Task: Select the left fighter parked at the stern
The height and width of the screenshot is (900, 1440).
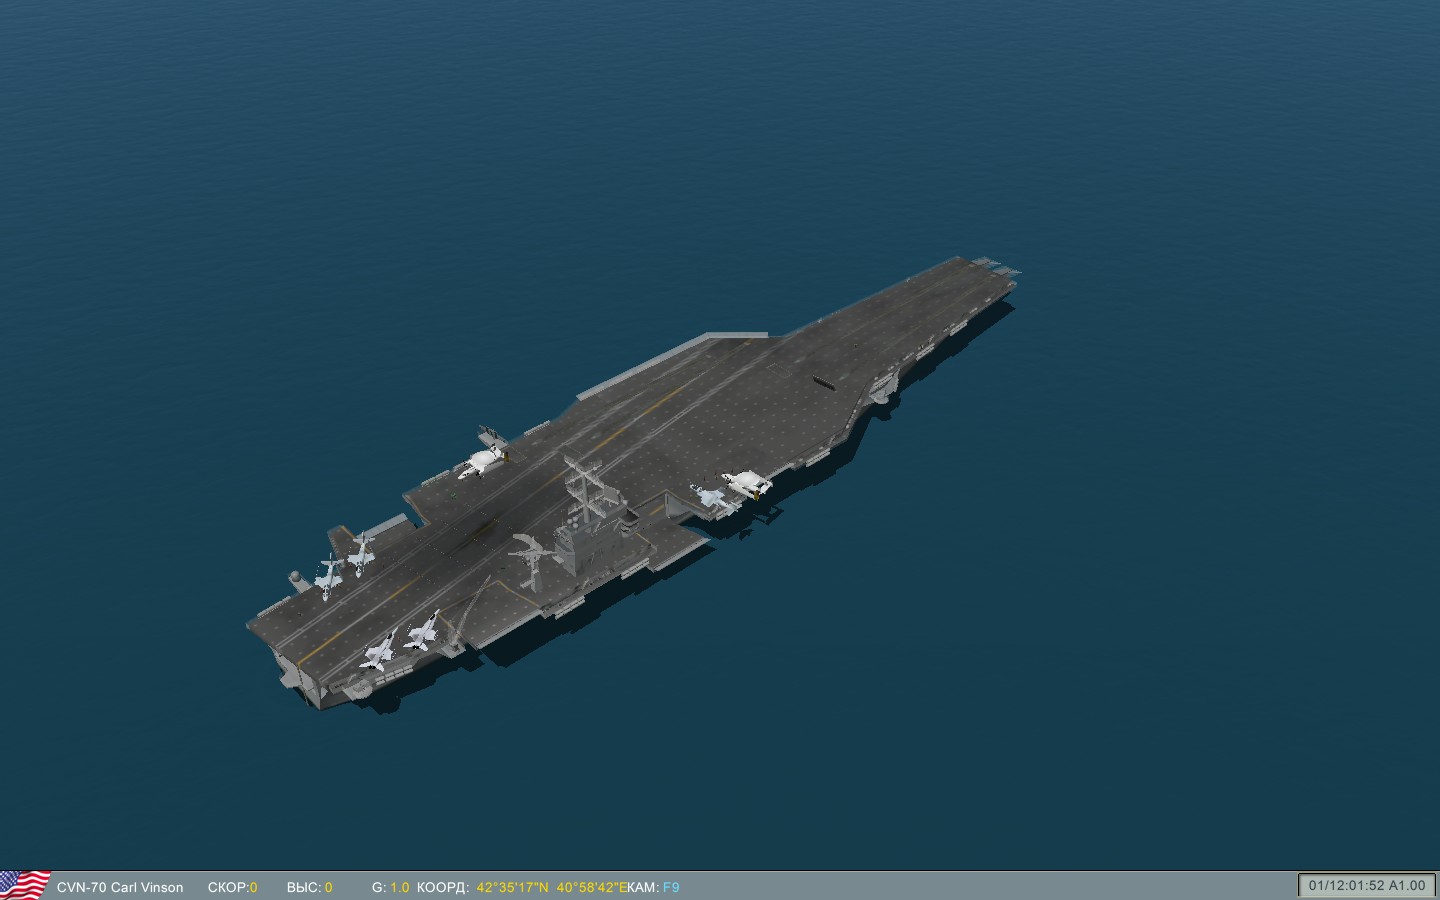Action: pyautogui.click(x=378, y=650)
